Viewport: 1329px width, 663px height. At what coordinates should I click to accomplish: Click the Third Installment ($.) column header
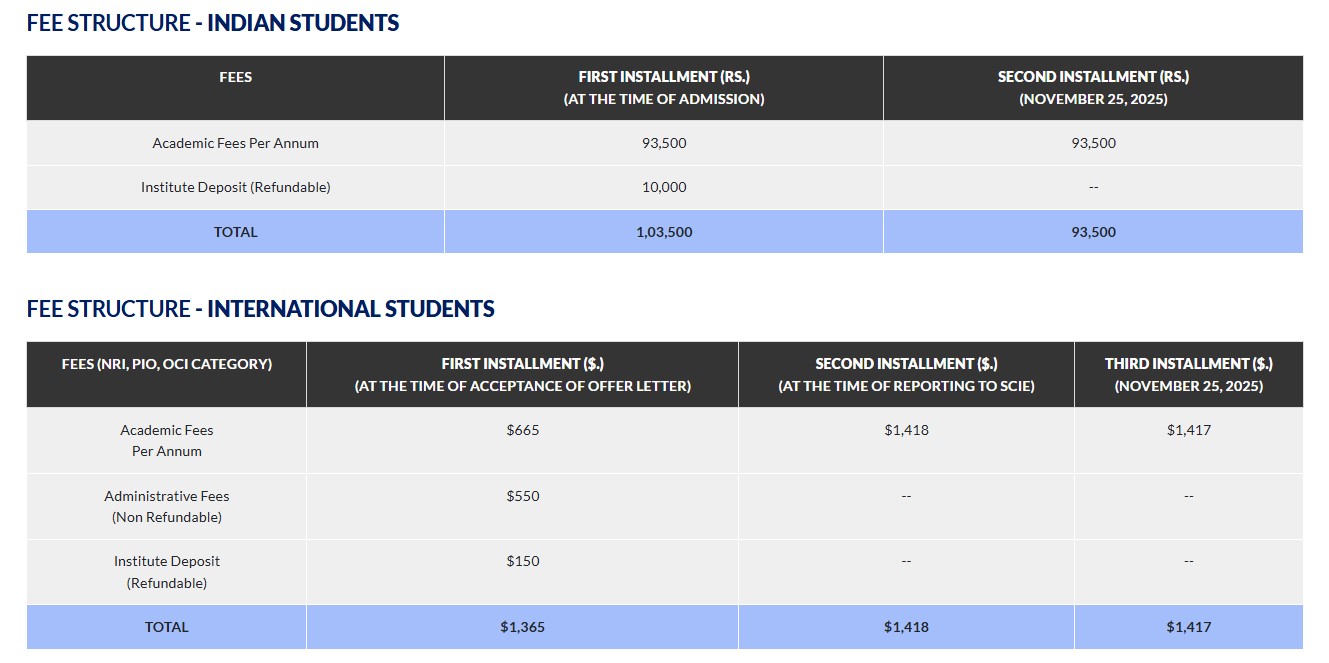click(x=1188, y=374)
